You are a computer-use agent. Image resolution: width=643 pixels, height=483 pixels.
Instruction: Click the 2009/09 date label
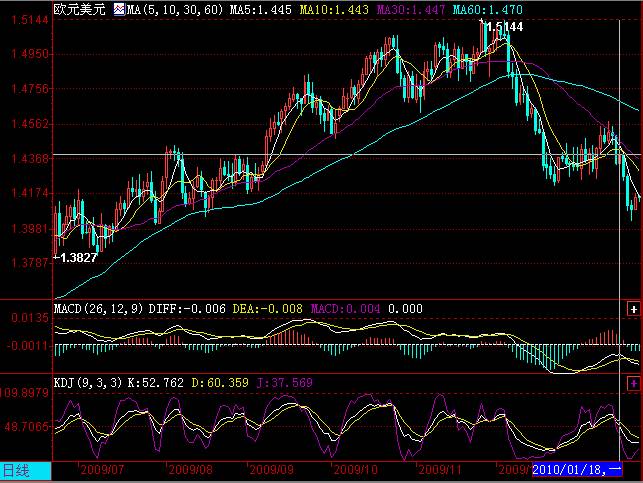(x=271, y=469)
